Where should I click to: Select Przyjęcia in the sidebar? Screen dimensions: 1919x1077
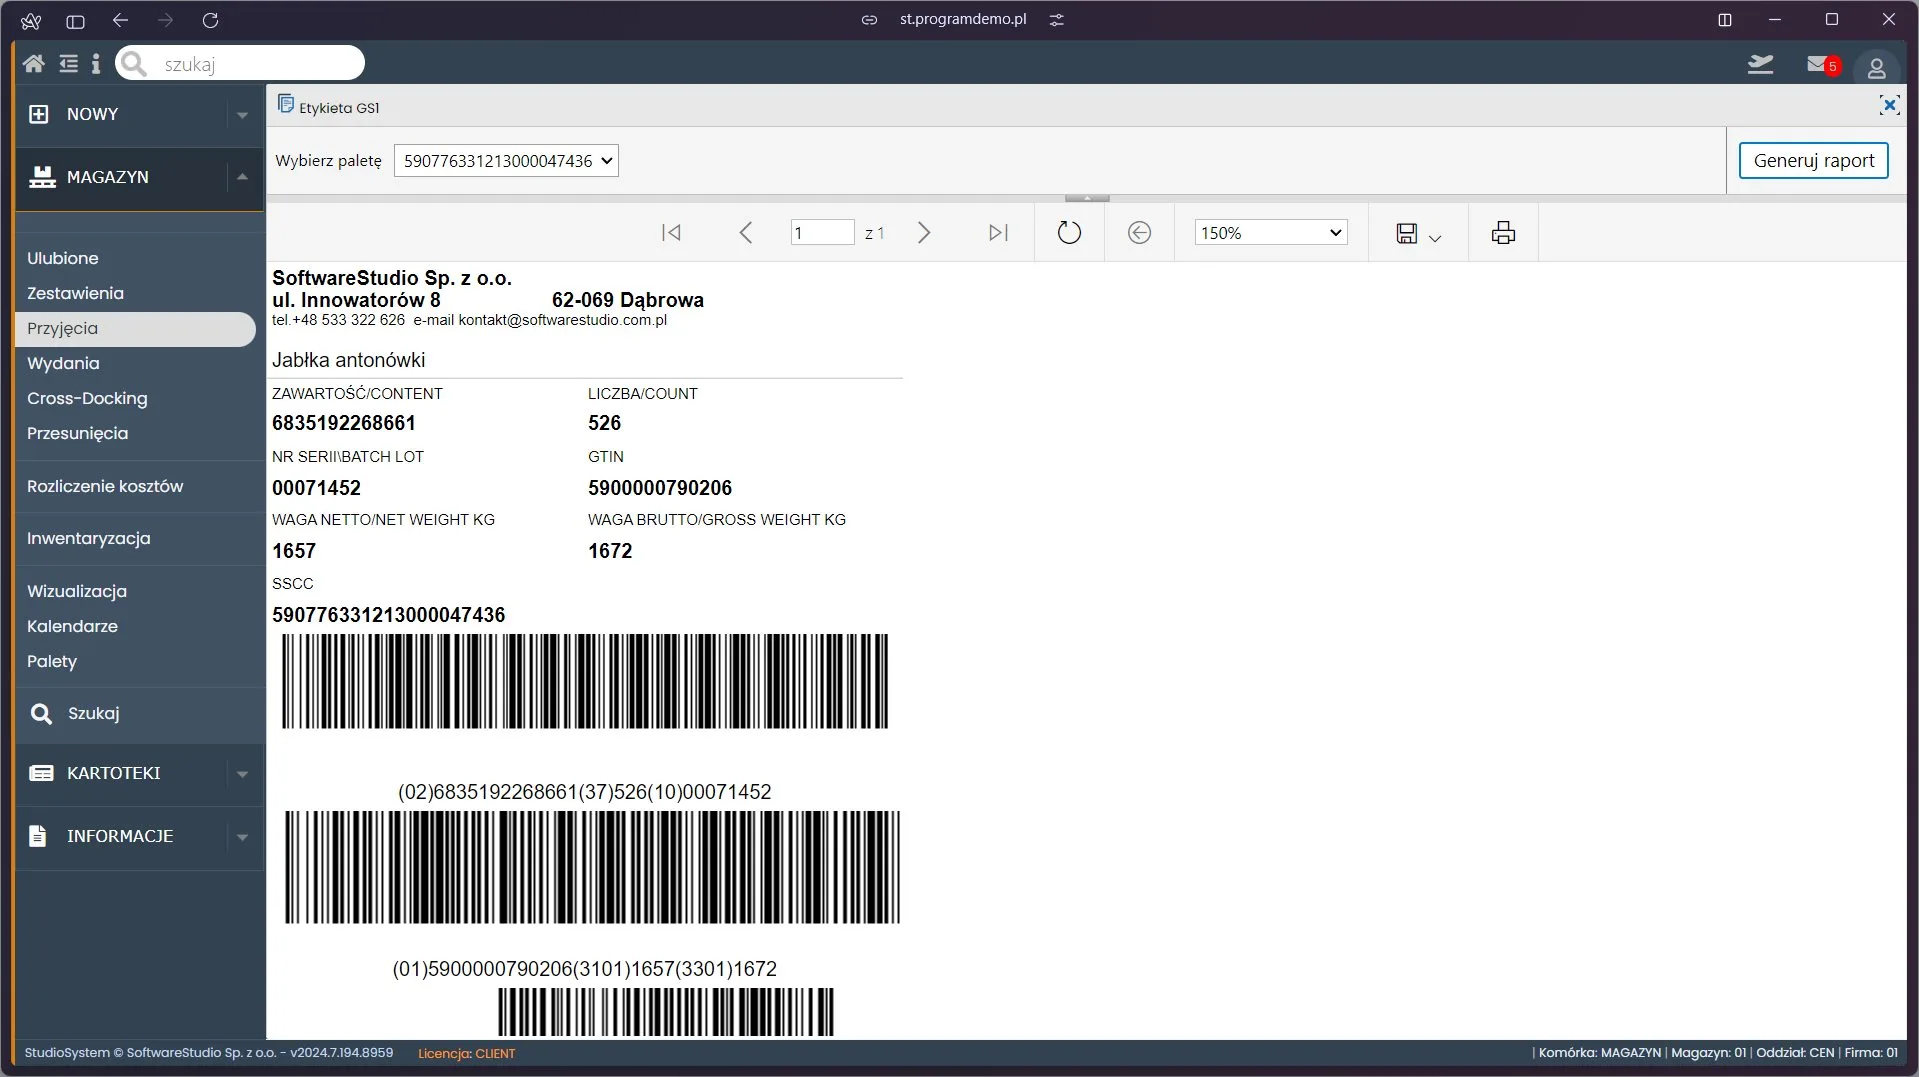[136, 329]
